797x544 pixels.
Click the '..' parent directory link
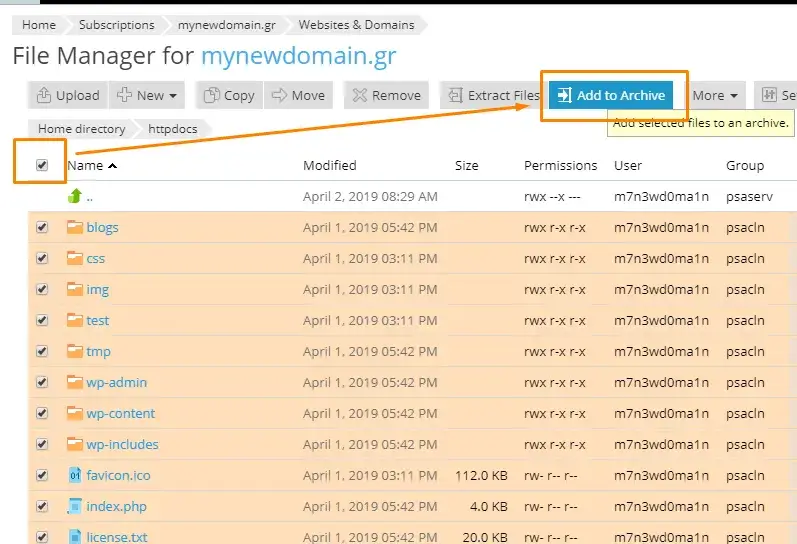[89, 197]
